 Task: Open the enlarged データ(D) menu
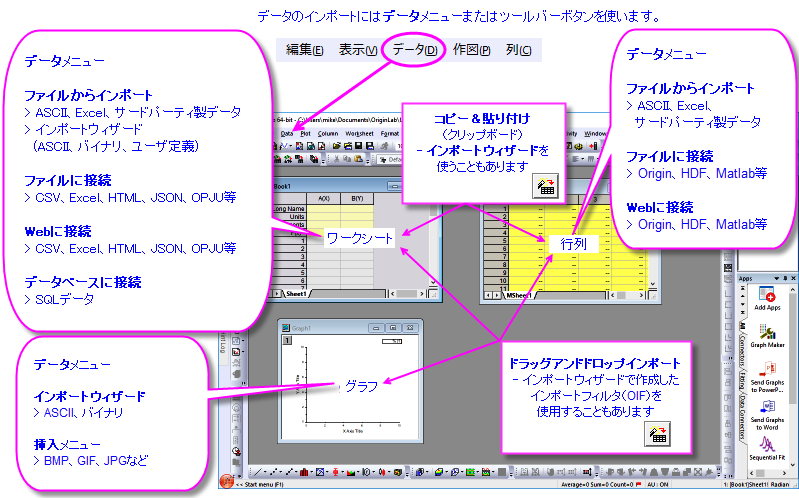pyautogui.click(x=415, y=50)
